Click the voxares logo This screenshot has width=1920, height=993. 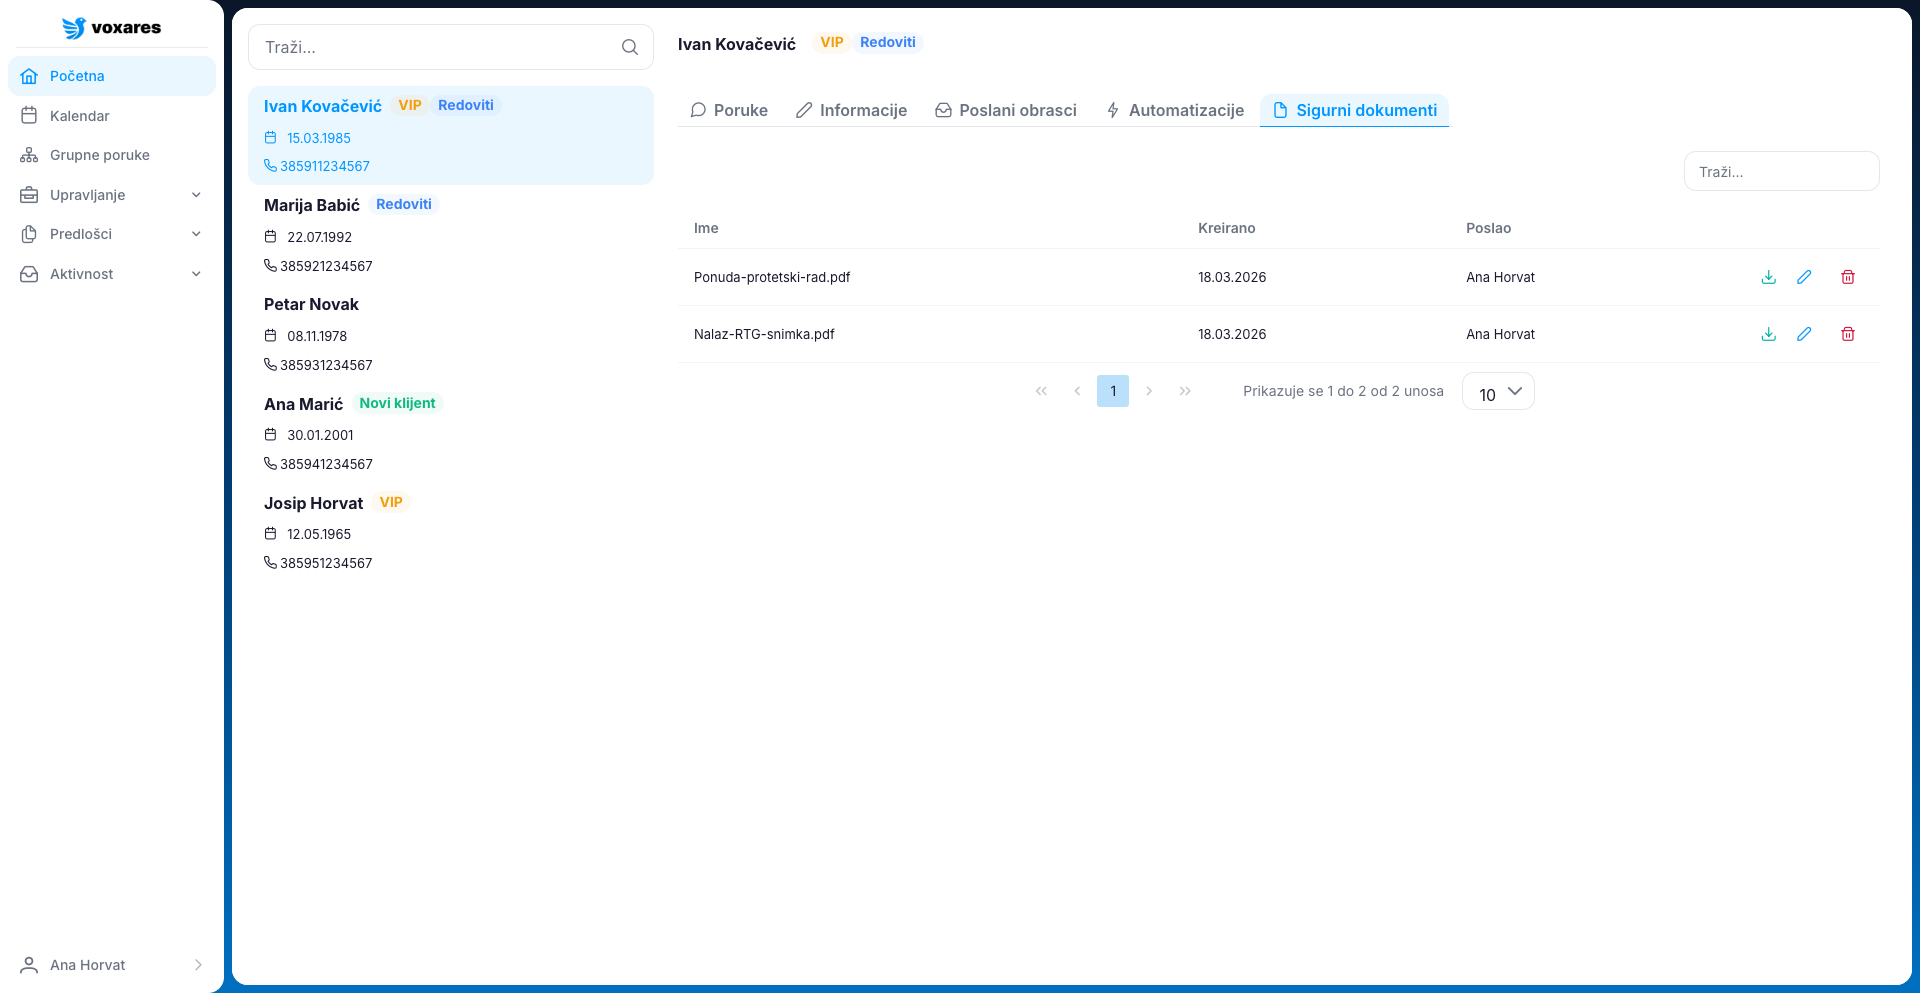[111, 28]
